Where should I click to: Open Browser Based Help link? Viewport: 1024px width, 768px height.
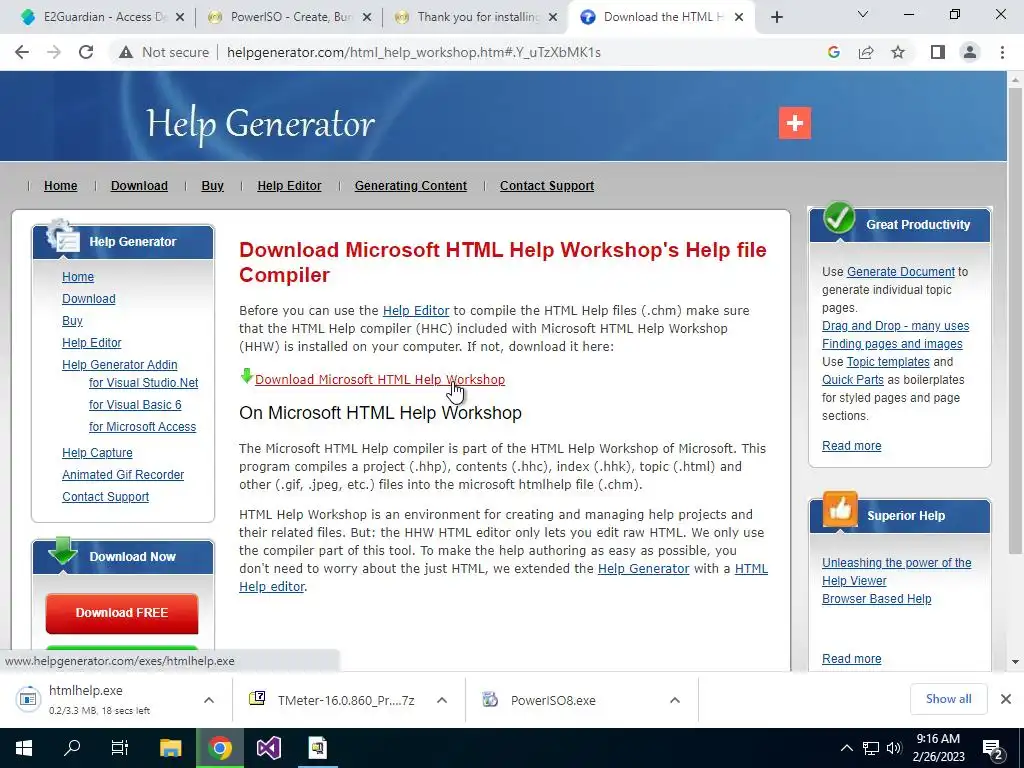876,599
